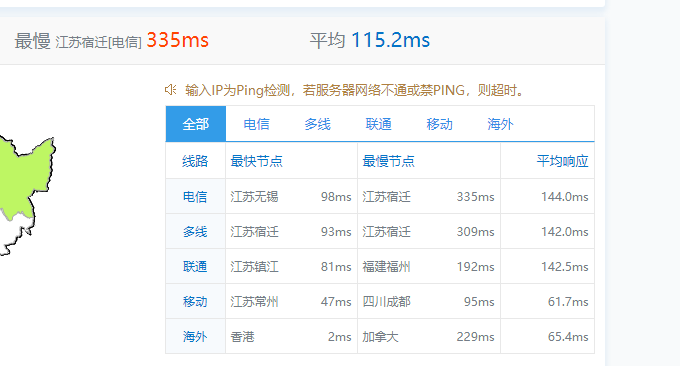The image size is (680, 366).
Task: Click the 最快节点 column header
Action: (x=256, y=161)
